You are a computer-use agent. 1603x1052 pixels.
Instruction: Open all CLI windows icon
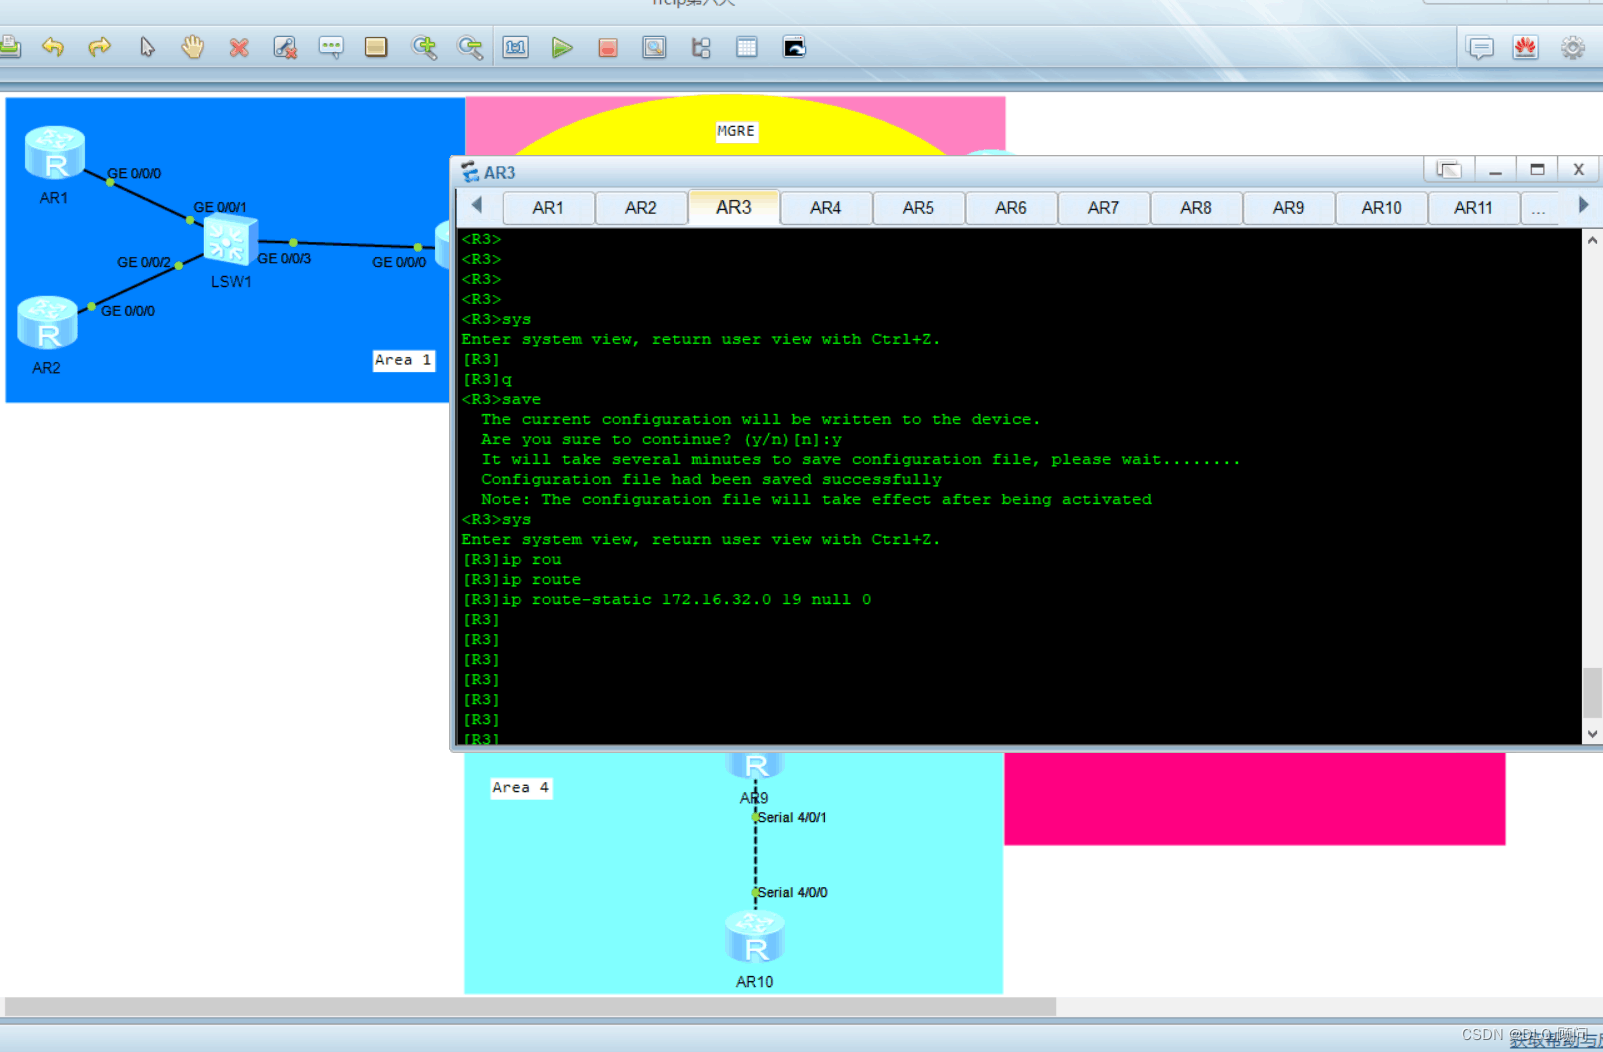coord(794,47)
